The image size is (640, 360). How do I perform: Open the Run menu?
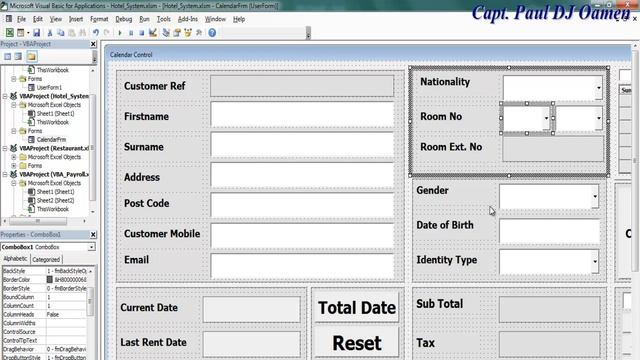144,19
